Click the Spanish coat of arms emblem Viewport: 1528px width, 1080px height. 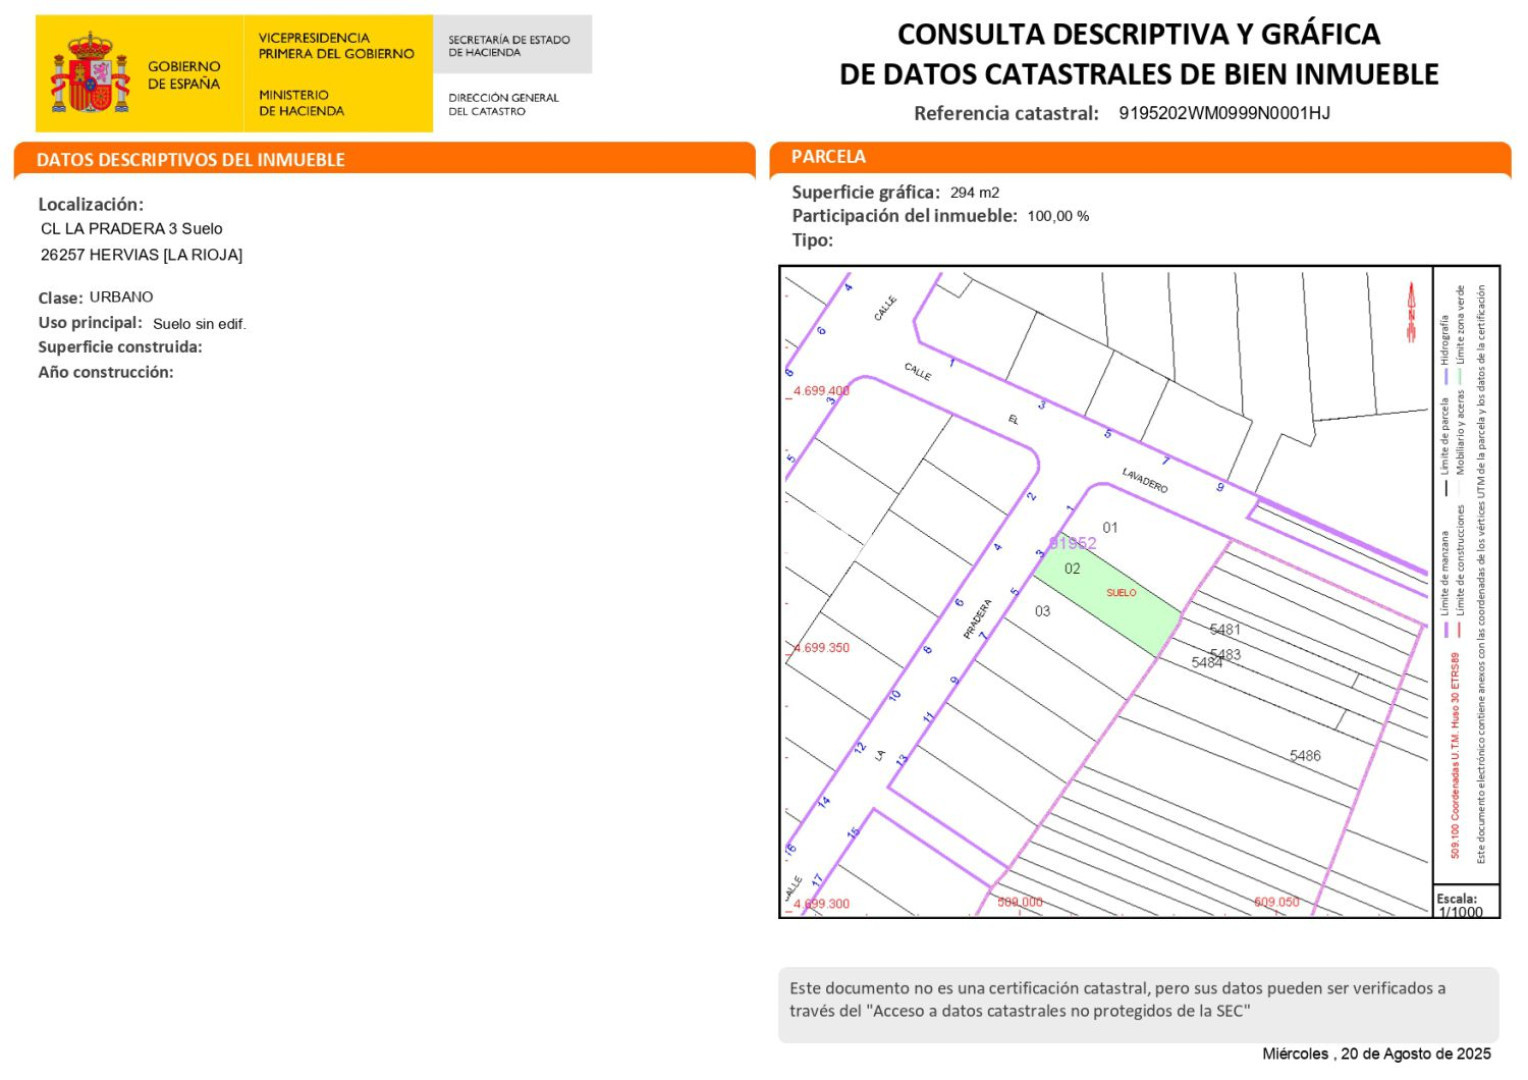click(x=90, y=73)
